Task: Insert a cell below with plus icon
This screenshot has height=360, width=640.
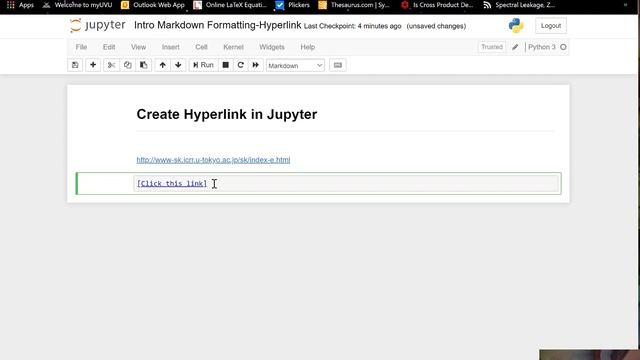Action: [93, 65]
